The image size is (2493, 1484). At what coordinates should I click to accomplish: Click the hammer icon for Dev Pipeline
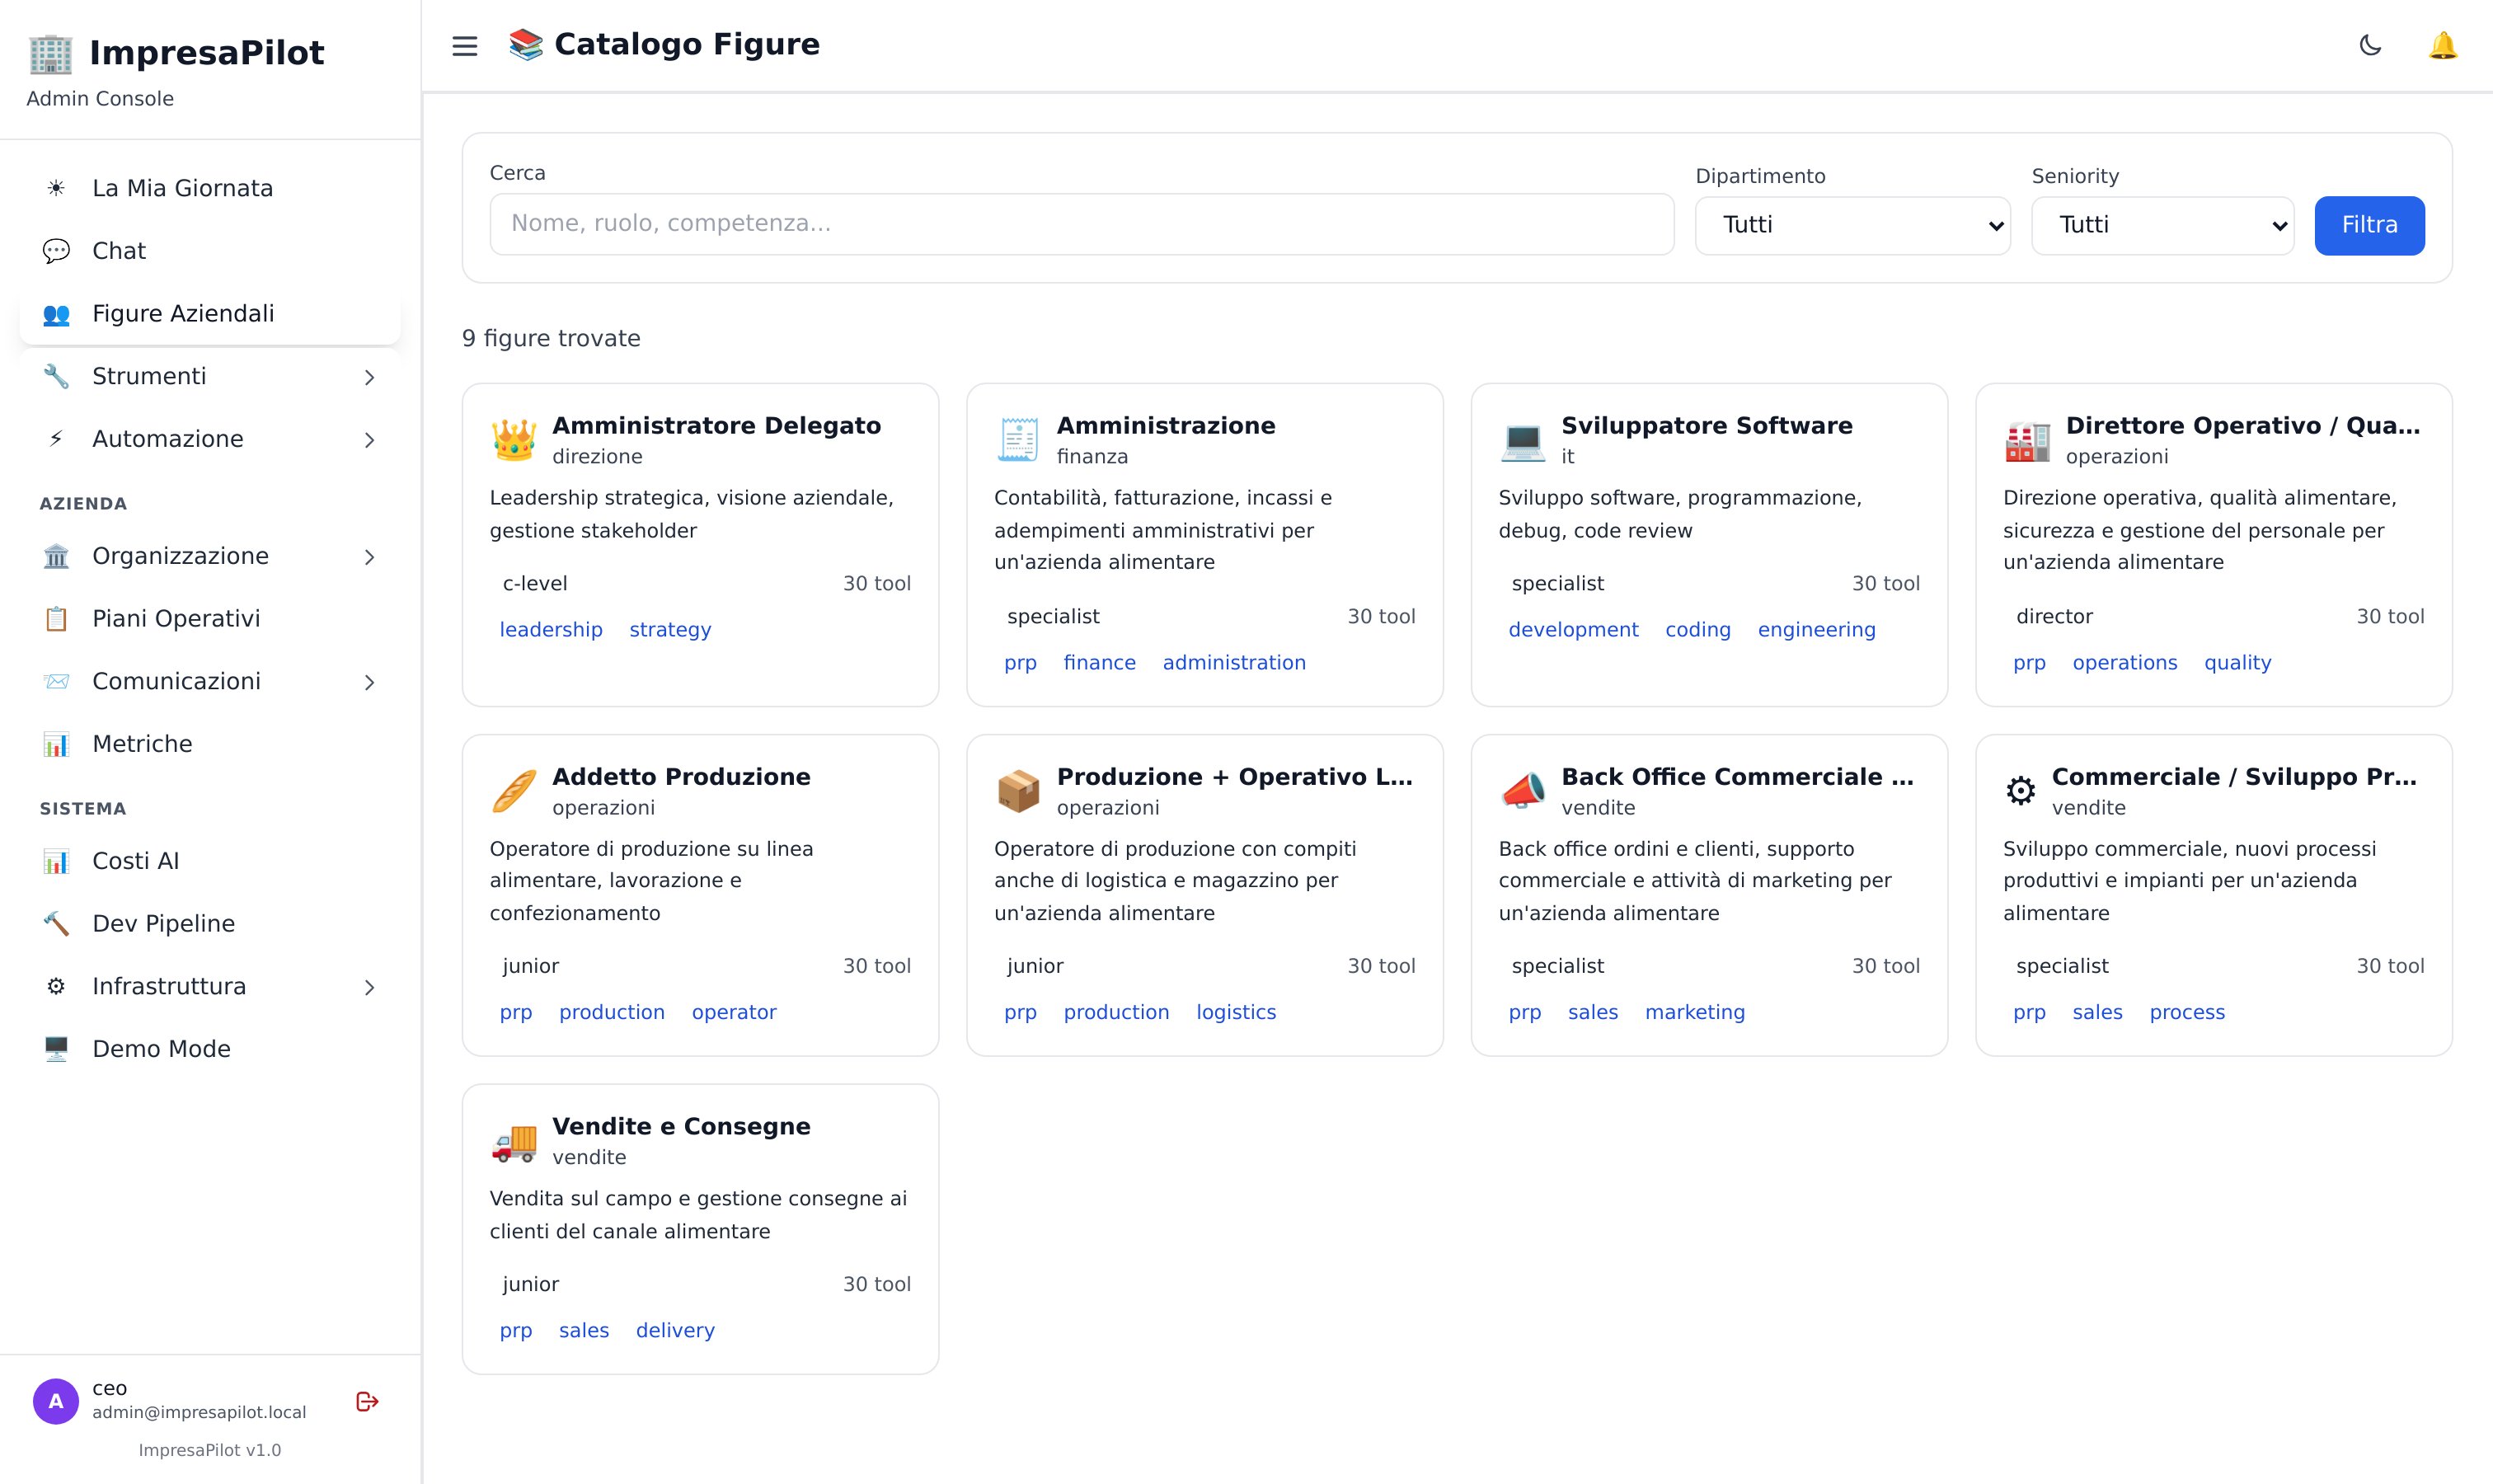tap(56, 924)
